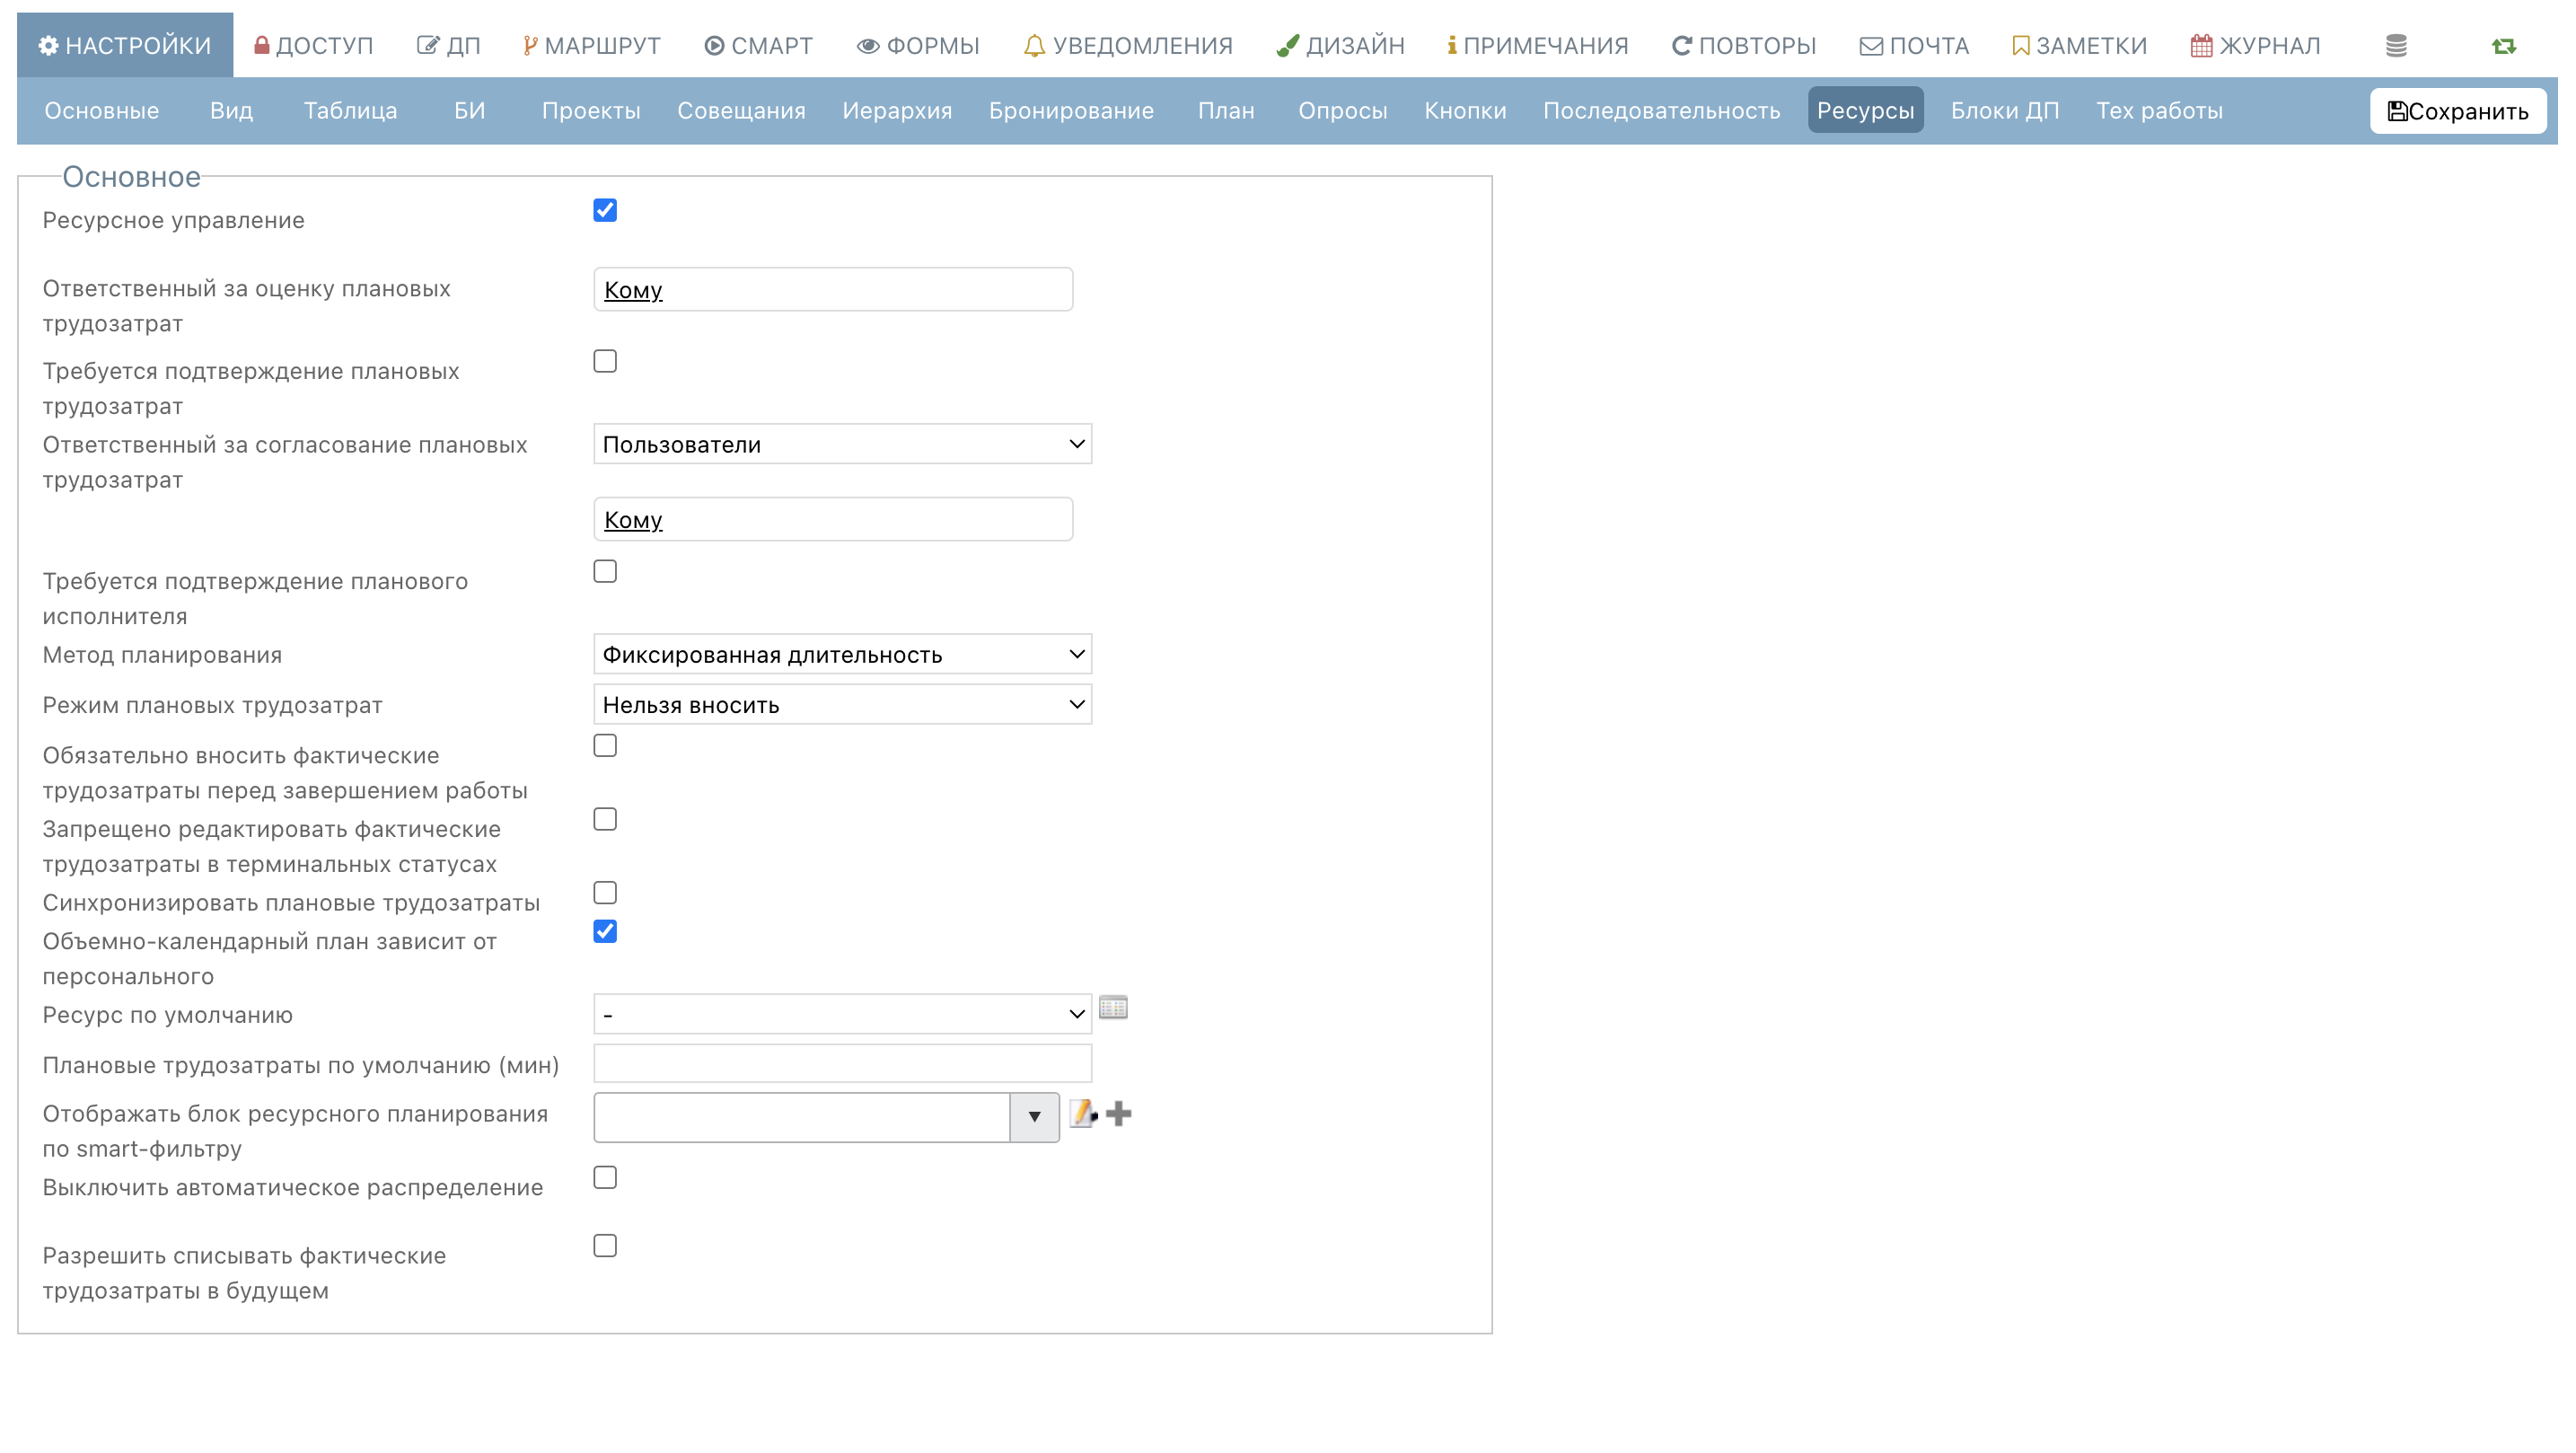
Task: Switch to the Совещания sub-tab
Action: tap(741, 111)
